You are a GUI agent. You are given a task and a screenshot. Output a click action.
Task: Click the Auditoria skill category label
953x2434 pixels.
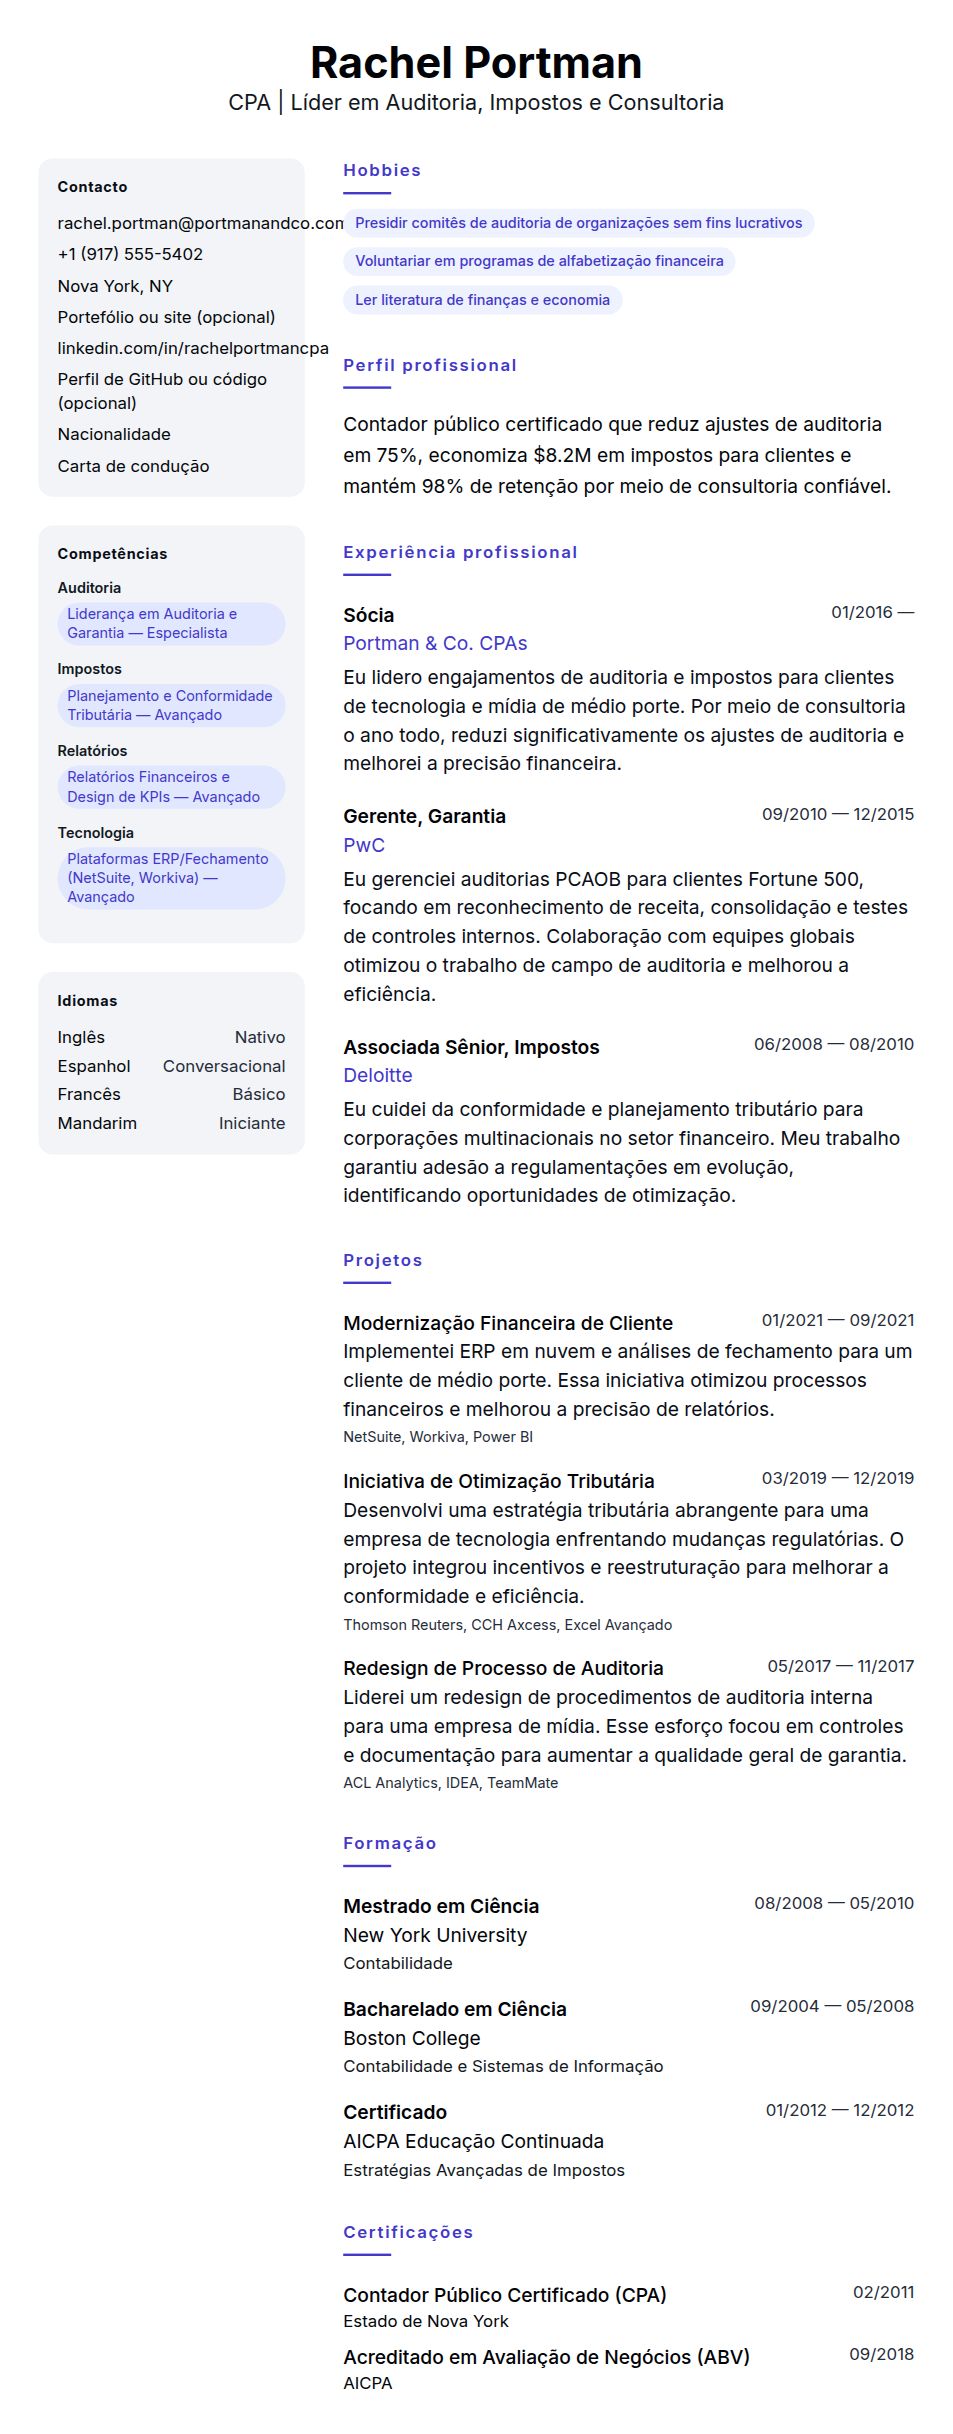(89, 588)
